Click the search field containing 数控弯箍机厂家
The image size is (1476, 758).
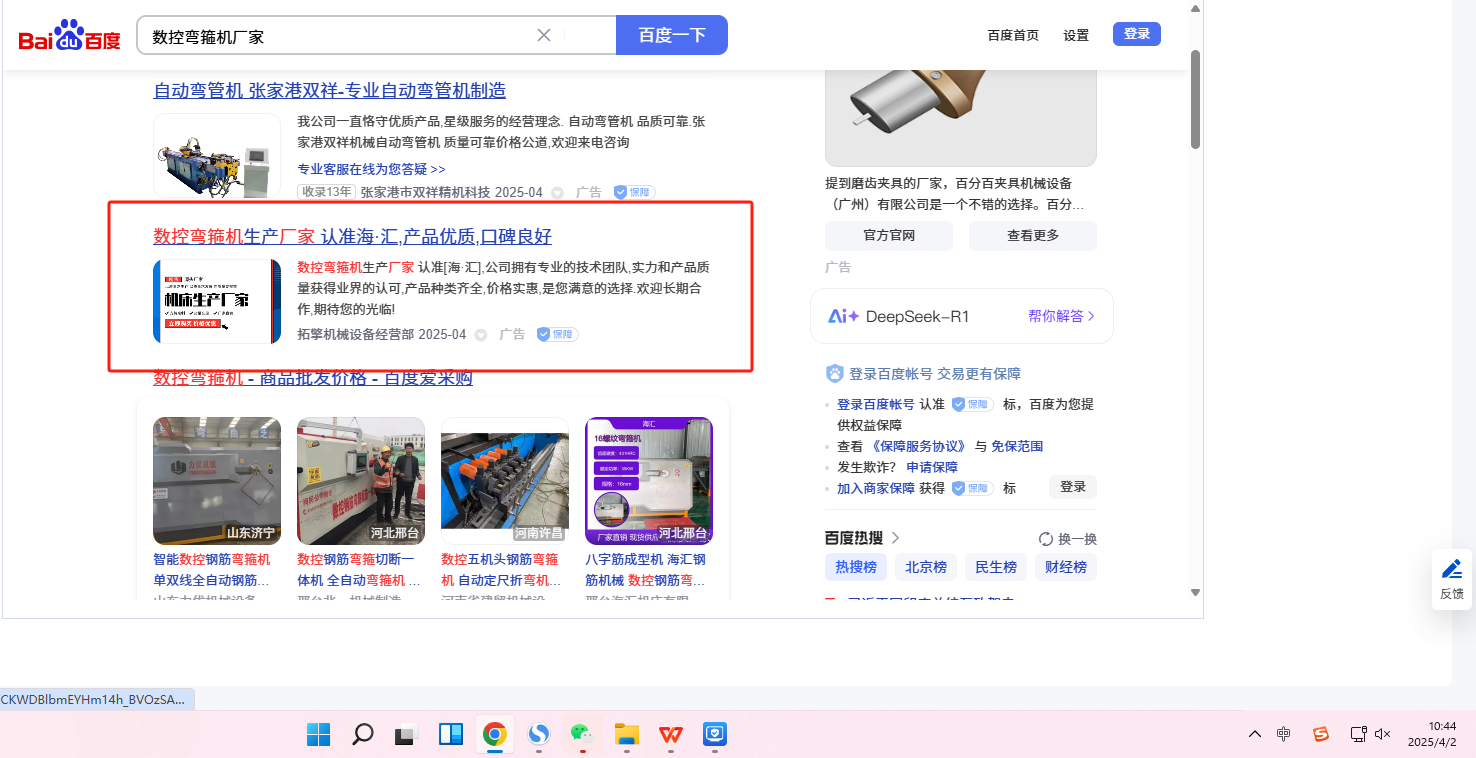(x=340, y=36)
